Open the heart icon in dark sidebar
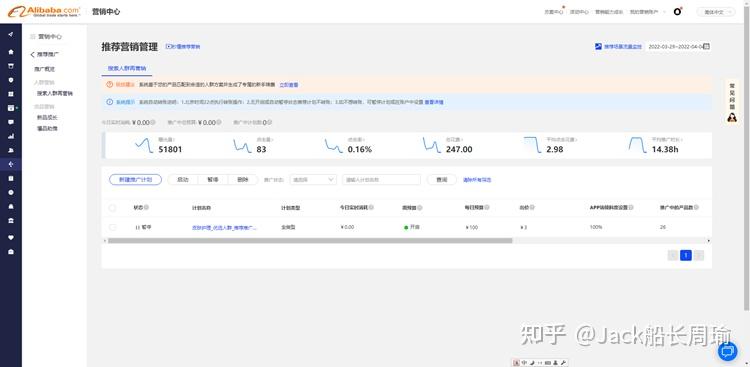 11,237
